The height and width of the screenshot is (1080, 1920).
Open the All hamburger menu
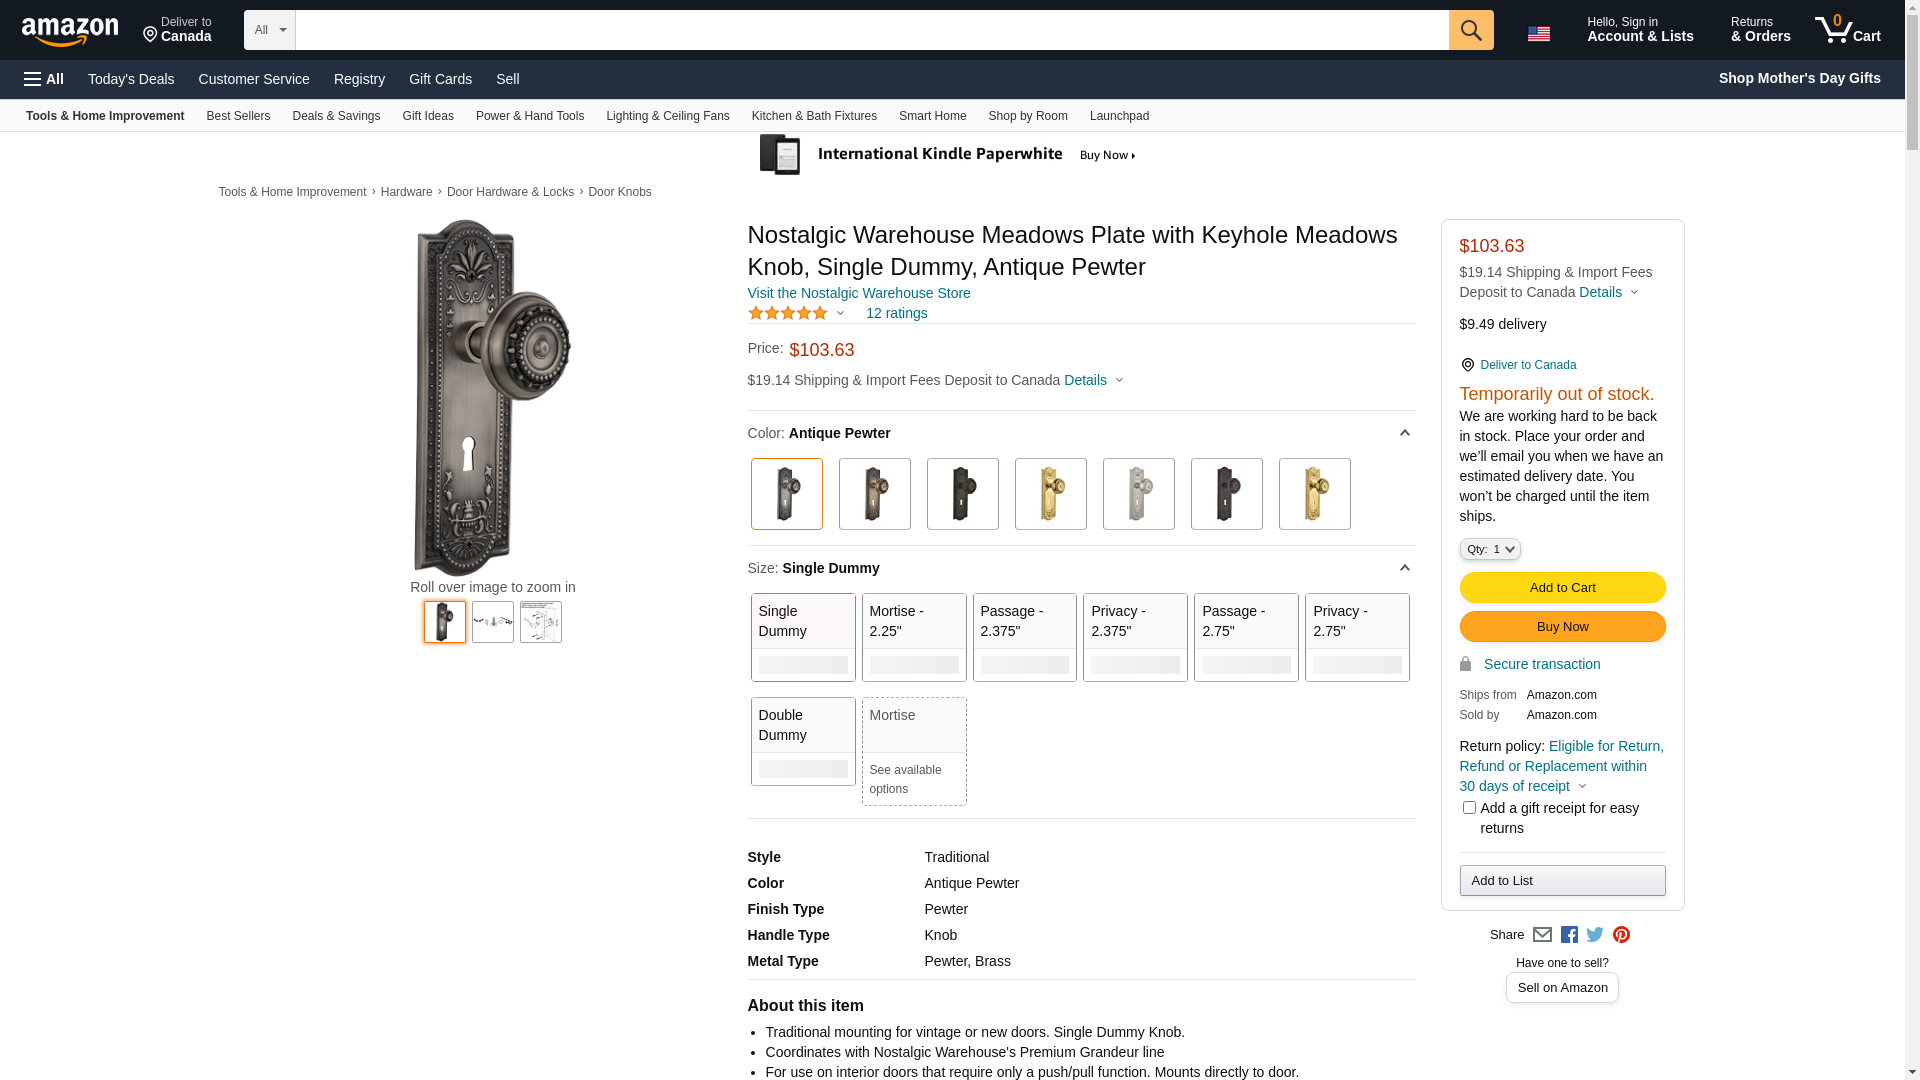(x=44, y=79)
